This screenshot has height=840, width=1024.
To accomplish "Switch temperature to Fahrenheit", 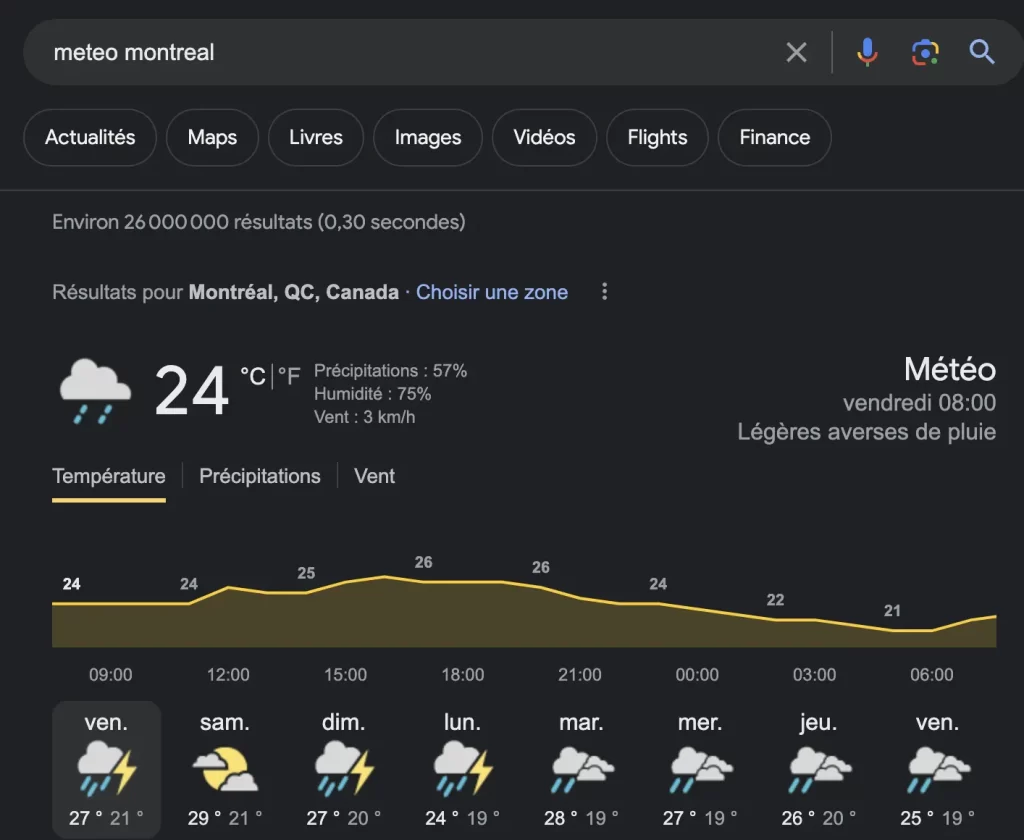I will point(290,376).
